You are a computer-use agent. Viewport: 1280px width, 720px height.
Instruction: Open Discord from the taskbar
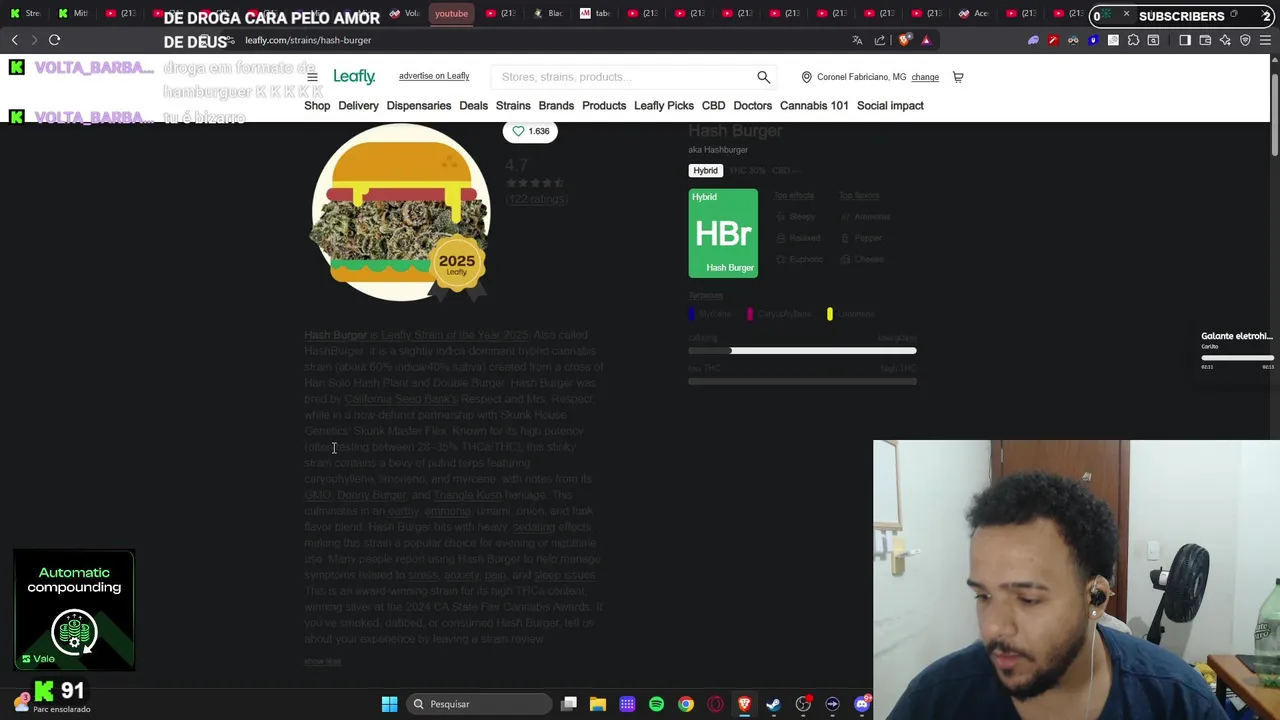[862, 704]
